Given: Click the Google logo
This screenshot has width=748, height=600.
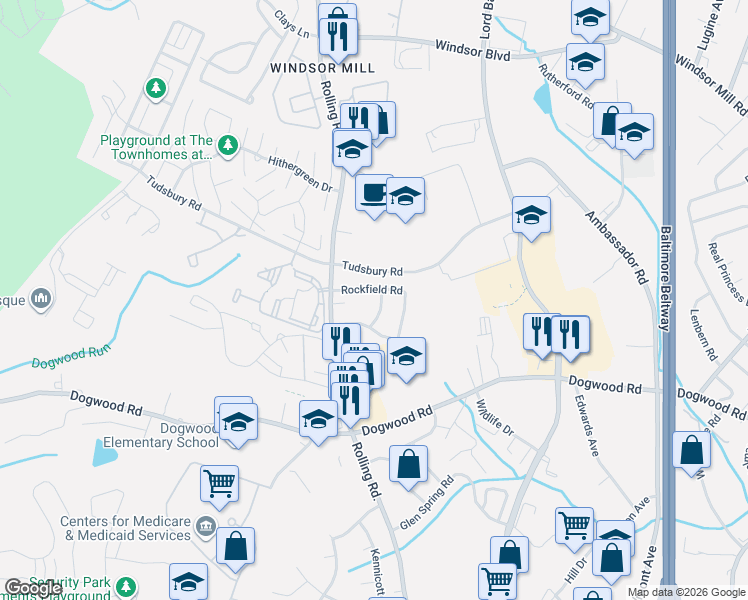Looking at the screenshot, I should pos(33,588).
